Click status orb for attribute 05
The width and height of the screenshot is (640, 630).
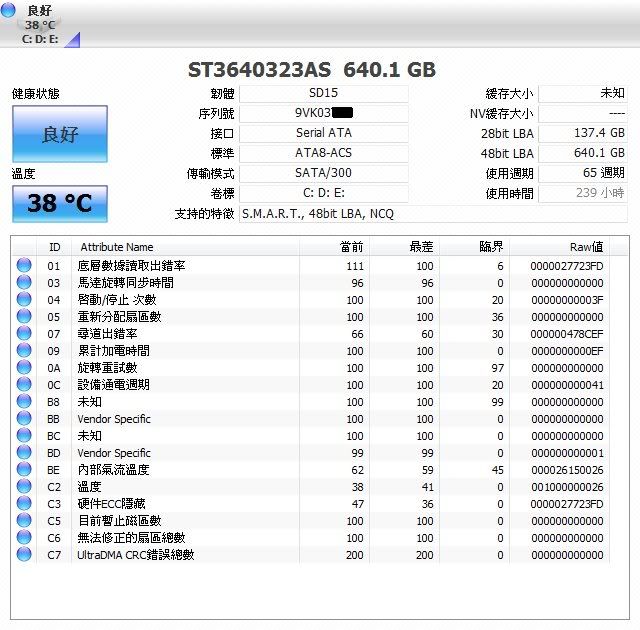click(x=24, y=316)
